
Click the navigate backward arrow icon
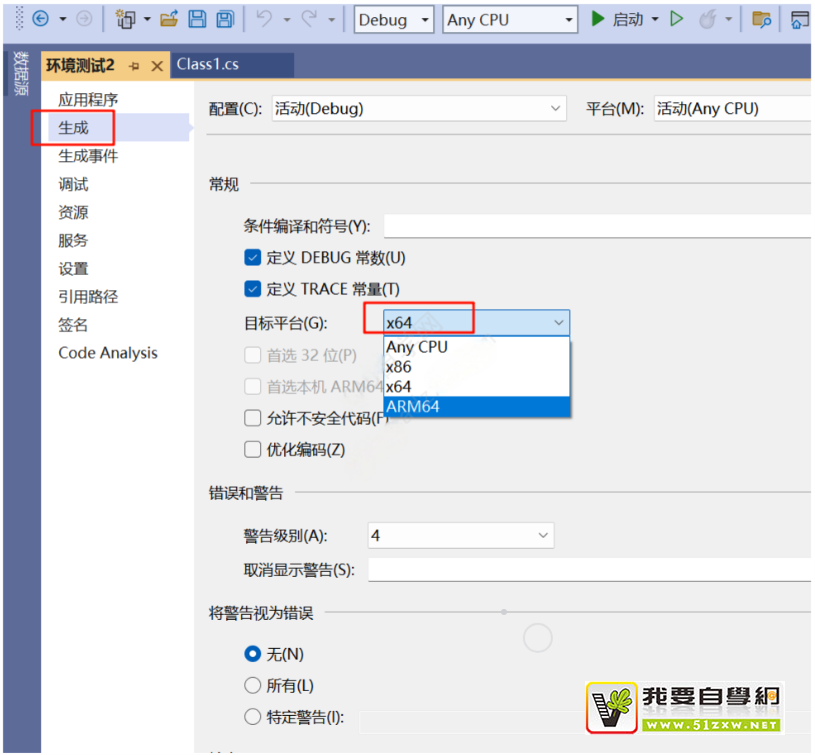click(x=41, y=19)
